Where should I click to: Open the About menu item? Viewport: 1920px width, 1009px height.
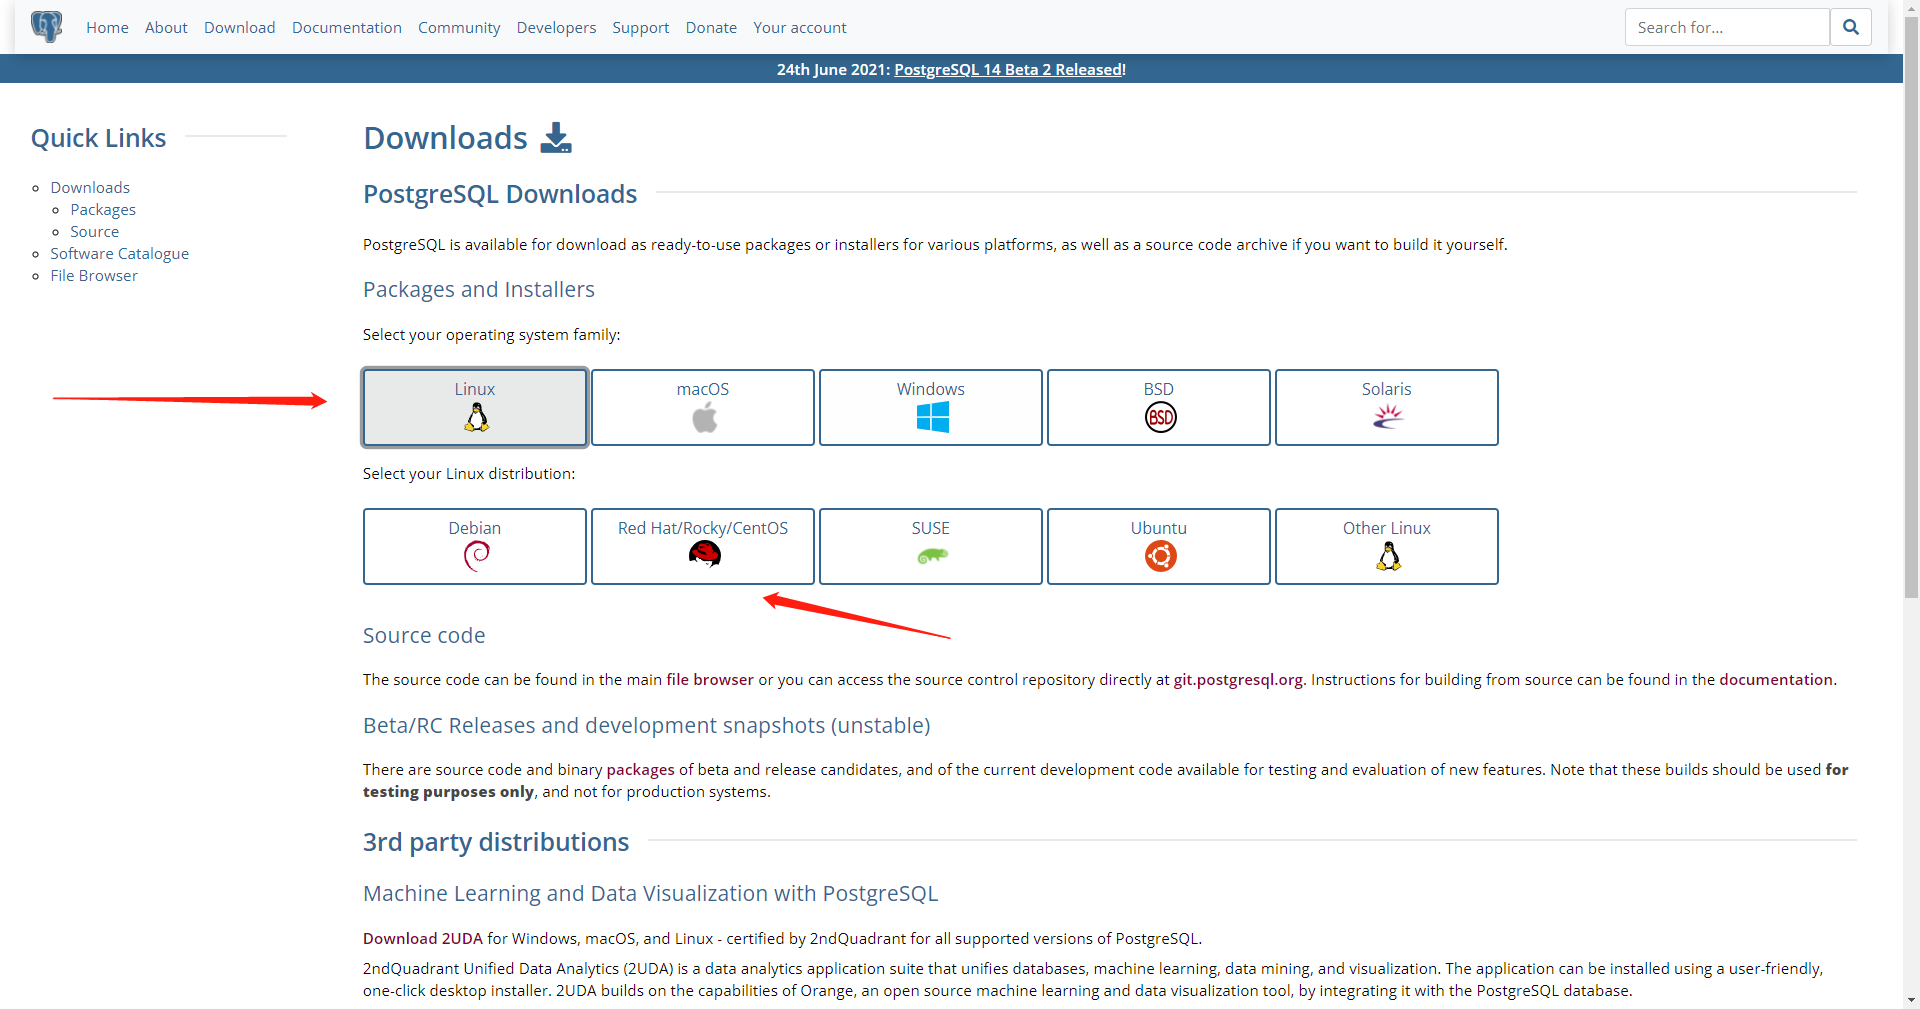[x=166, y=28]
